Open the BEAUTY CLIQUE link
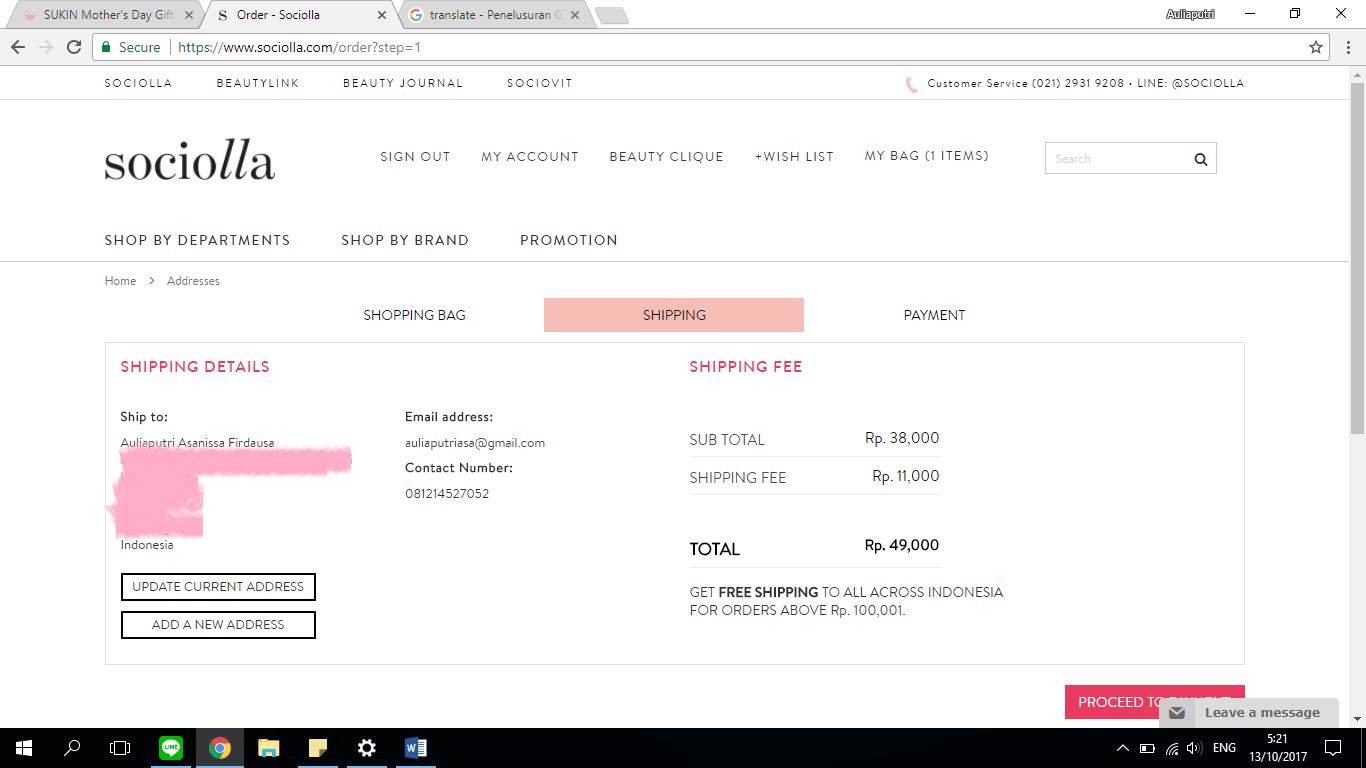 667,157
